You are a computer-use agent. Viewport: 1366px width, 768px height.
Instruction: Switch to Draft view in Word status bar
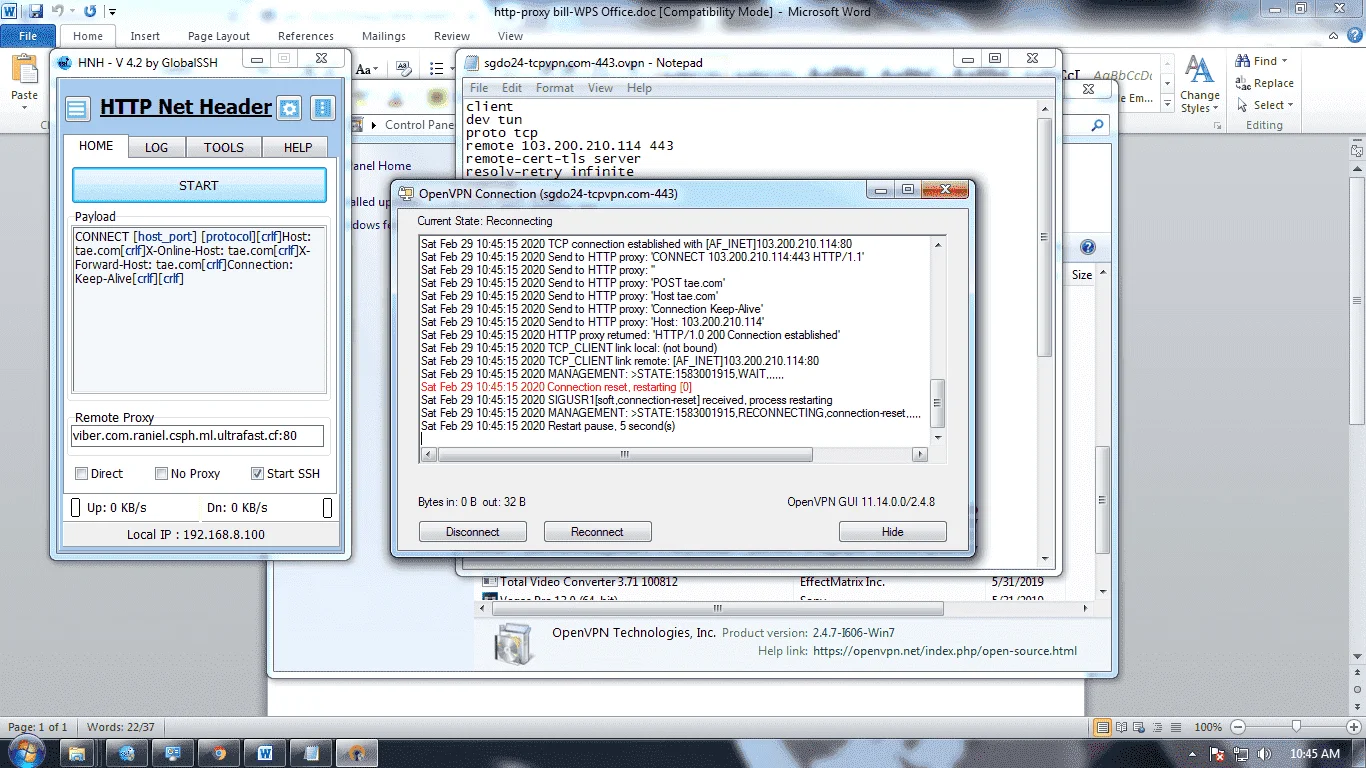pos(1174,727)
